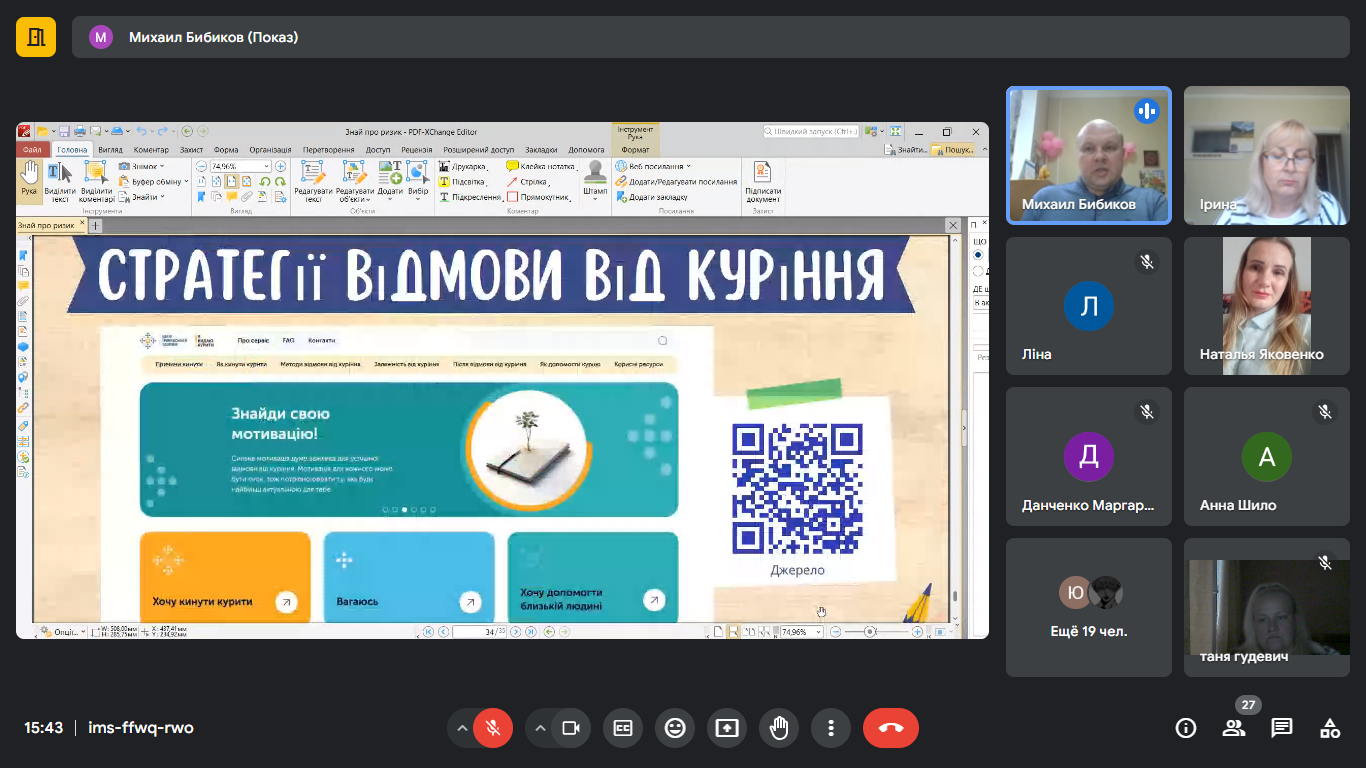
Task: Select the Підкреслення underline tool
Action: coord(471,197)
